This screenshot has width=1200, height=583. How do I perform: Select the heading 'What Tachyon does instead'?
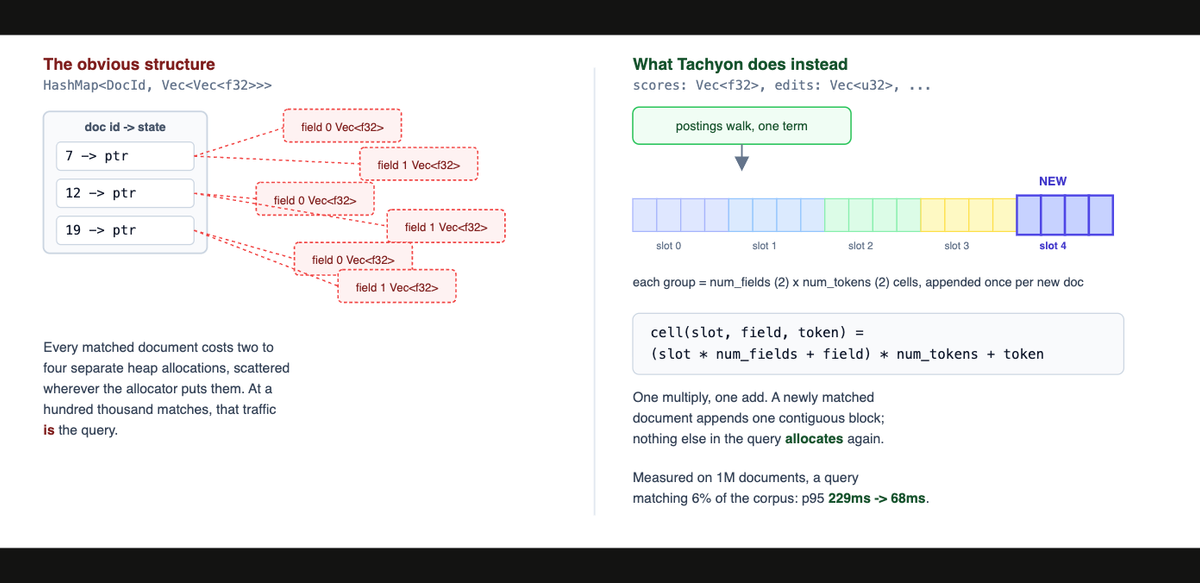tap(740, 64)
